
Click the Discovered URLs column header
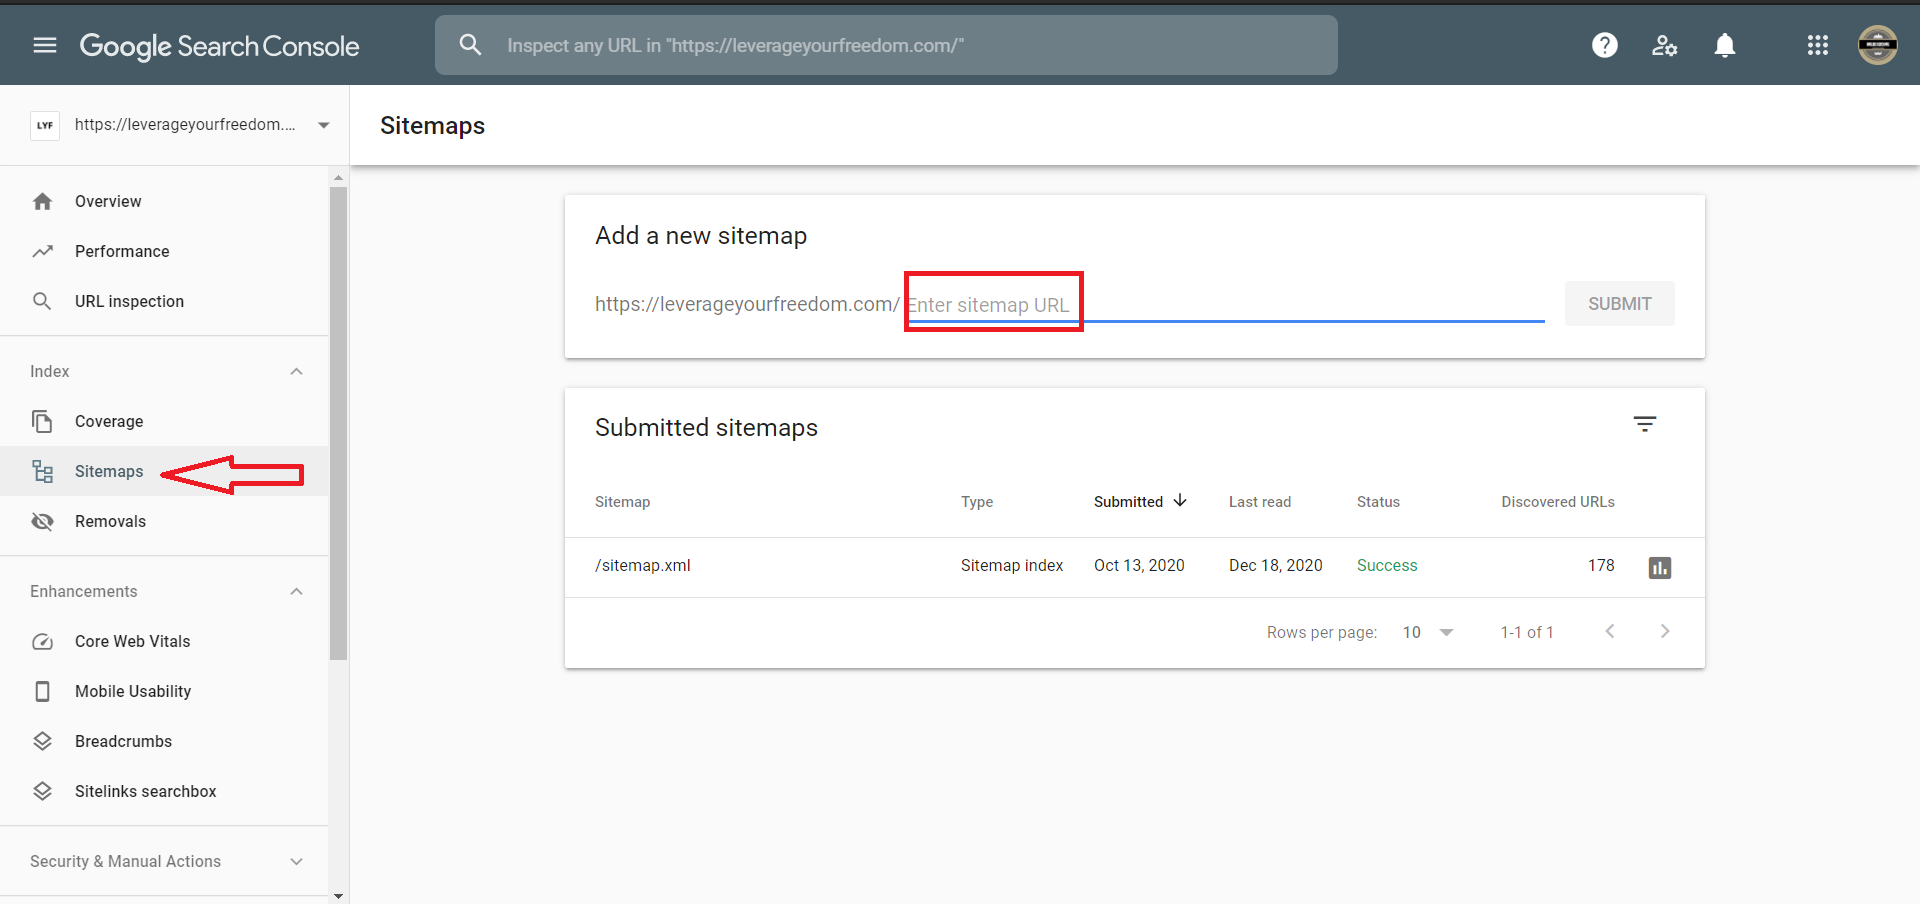pyautogui.click(x=1558, y=502)
